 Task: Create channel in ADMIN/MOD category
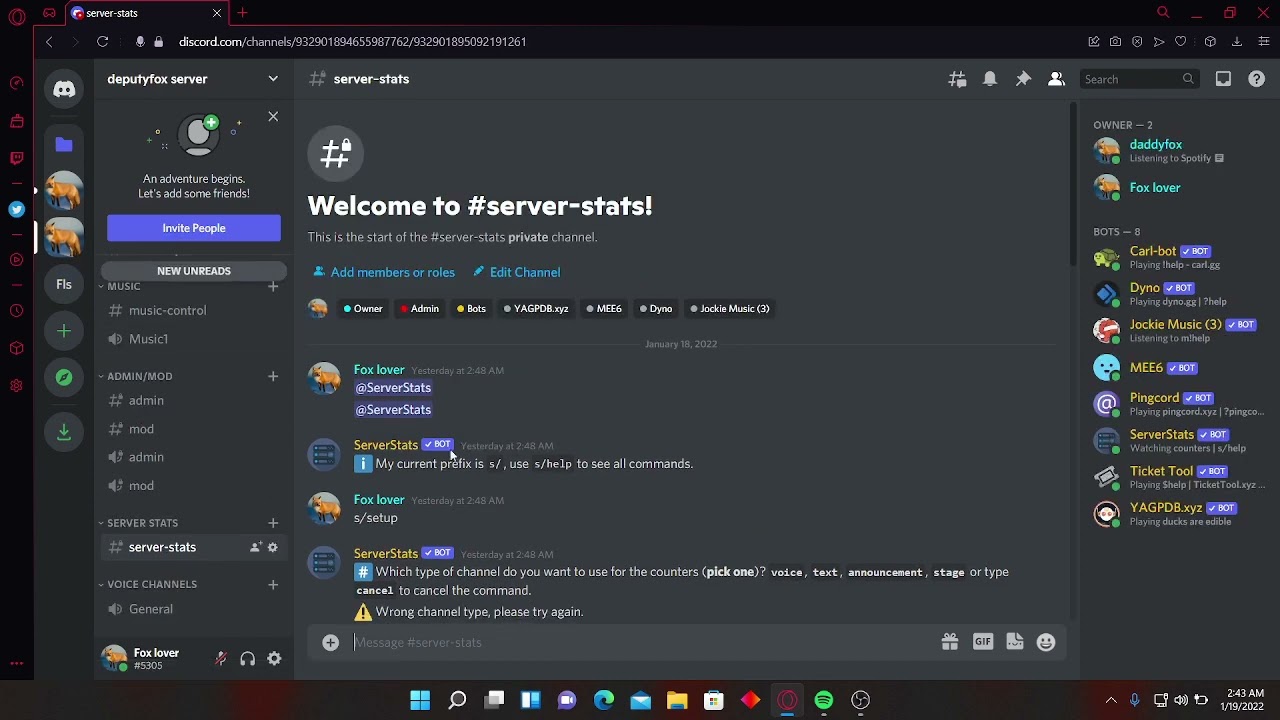(273, 376)
